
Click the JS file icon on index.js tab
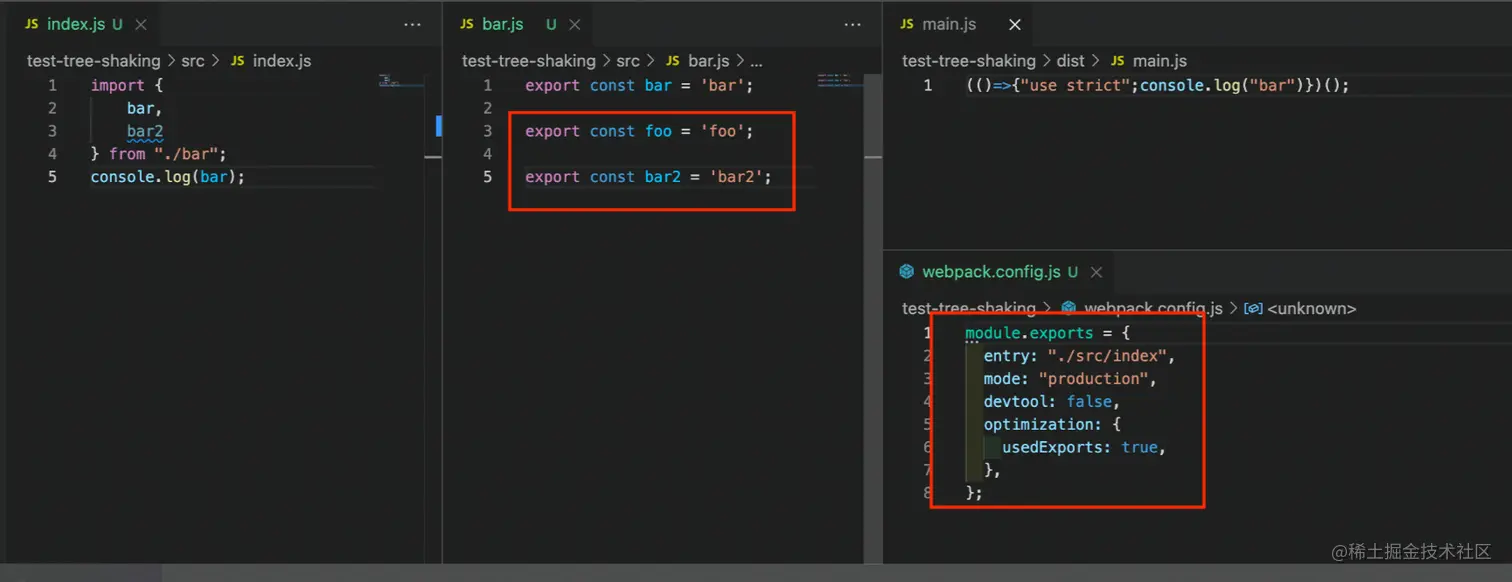32,24
